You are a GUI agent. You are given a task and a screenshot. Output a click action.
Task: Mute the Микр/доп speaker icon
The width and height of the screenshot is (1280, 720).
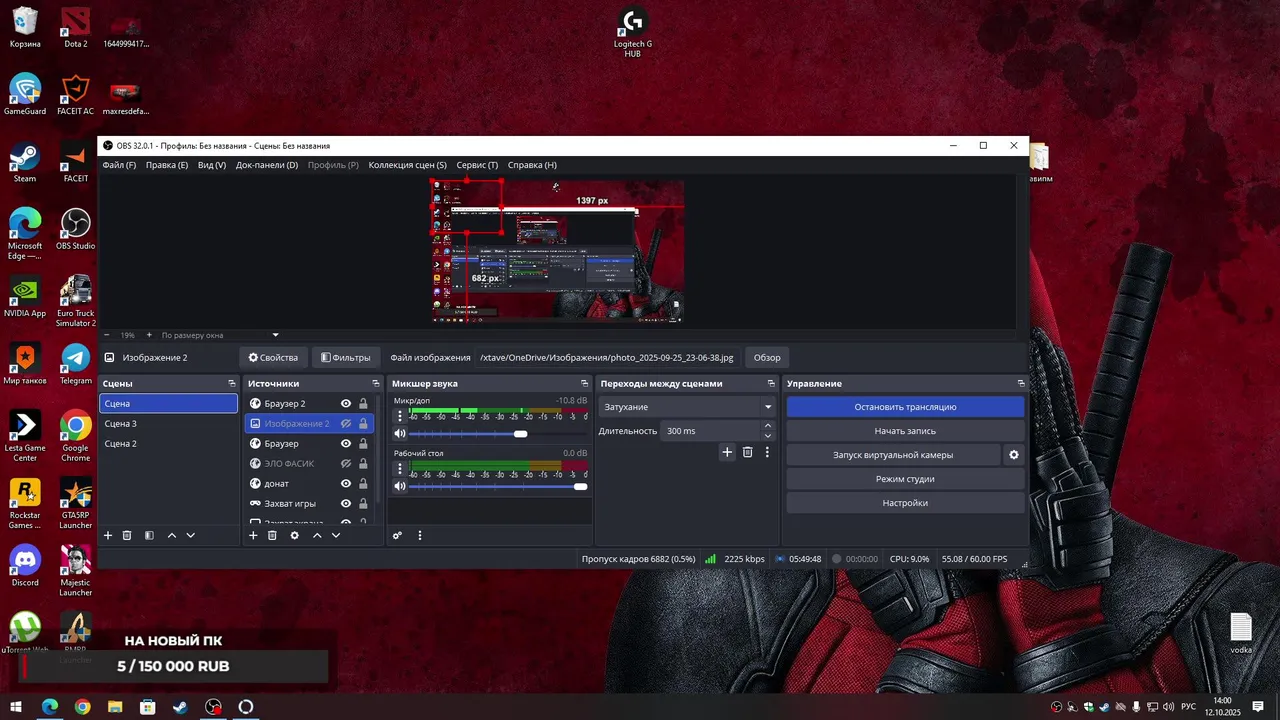(400, 433)
